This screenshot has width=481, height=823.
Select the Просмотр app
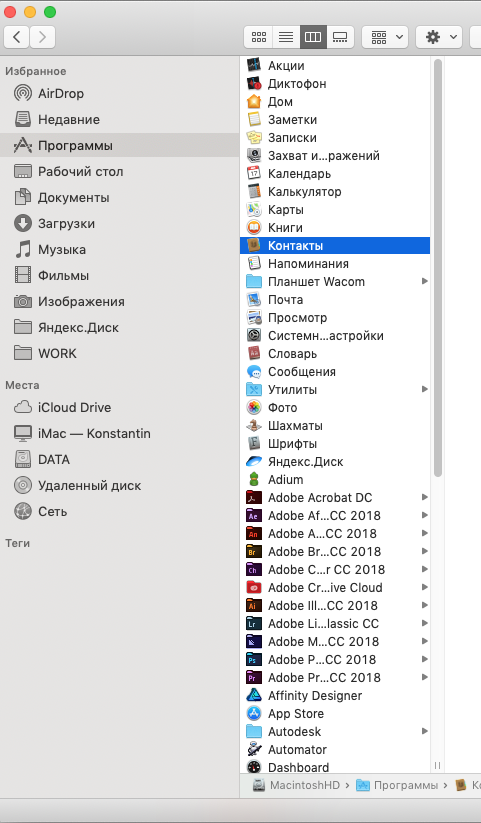click(x=335, y=318)
